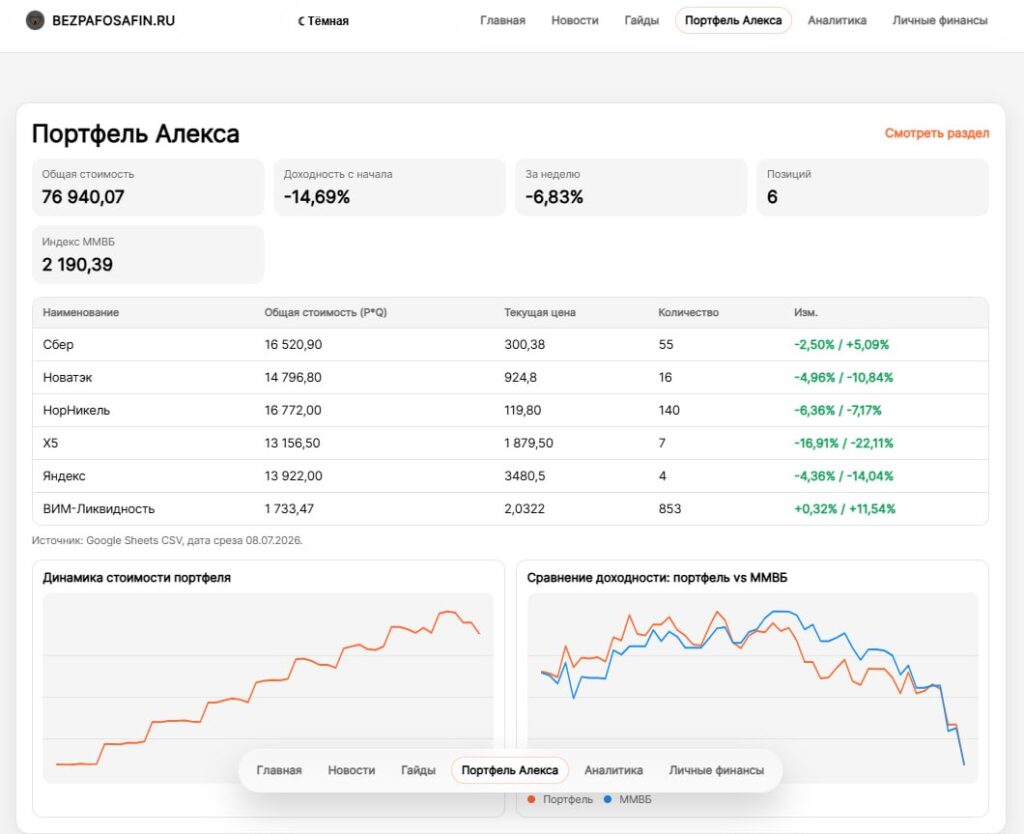This screenshot has height=834, width=1024.
Task: Open Аналитика in the top navigation
Action: tap(837, 20)
